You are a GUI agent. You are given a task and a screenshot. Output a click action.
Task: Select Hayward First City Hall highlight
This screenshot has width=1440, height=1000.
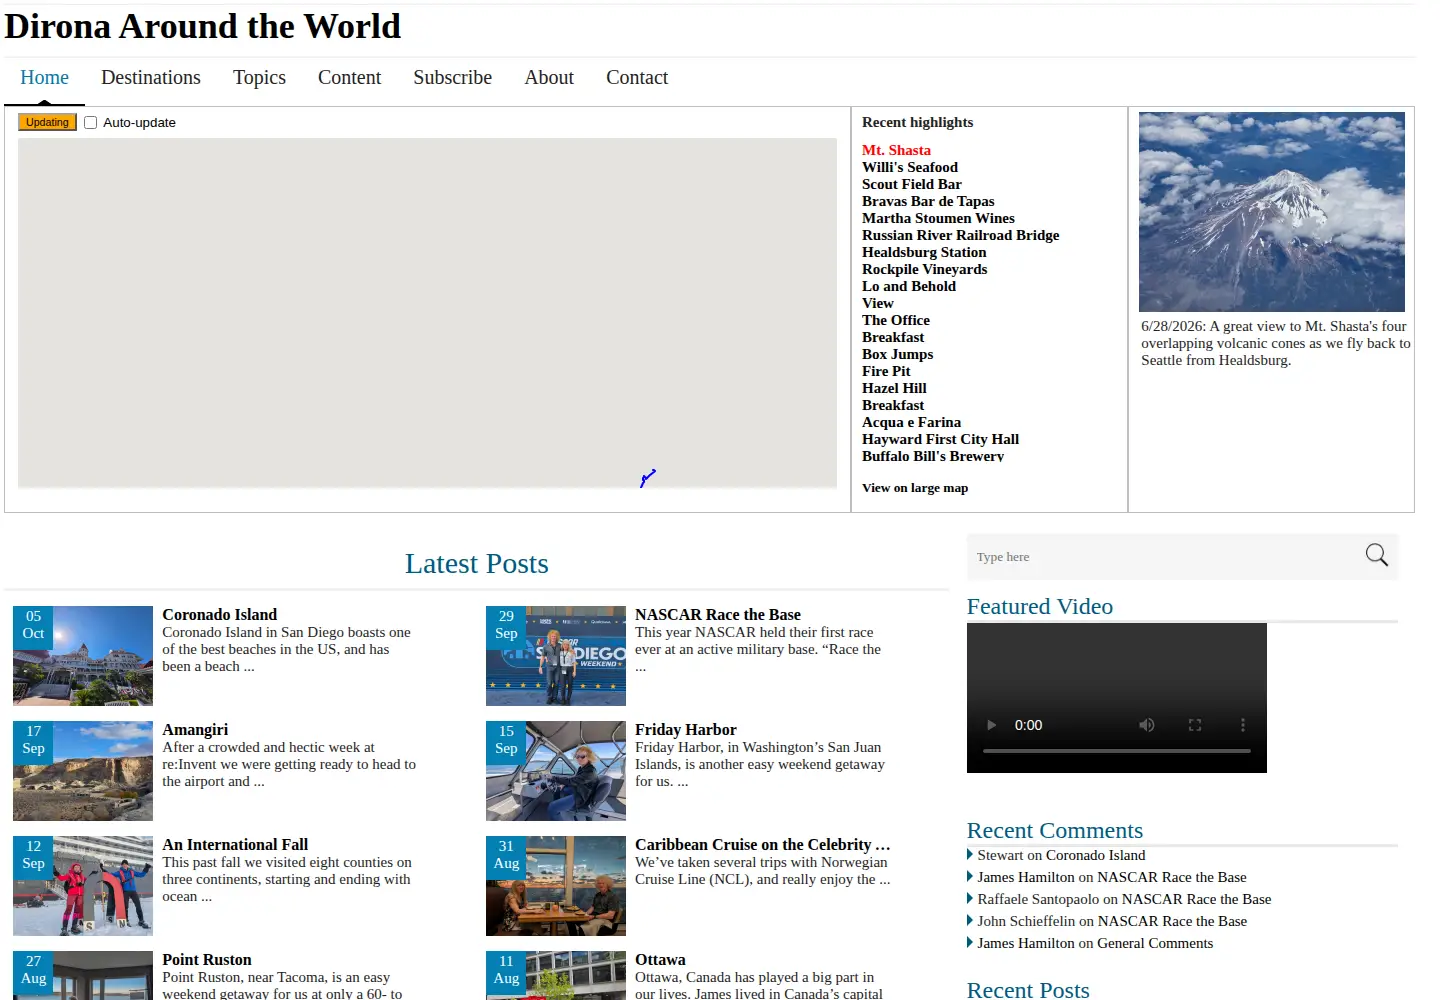point(940,439)
